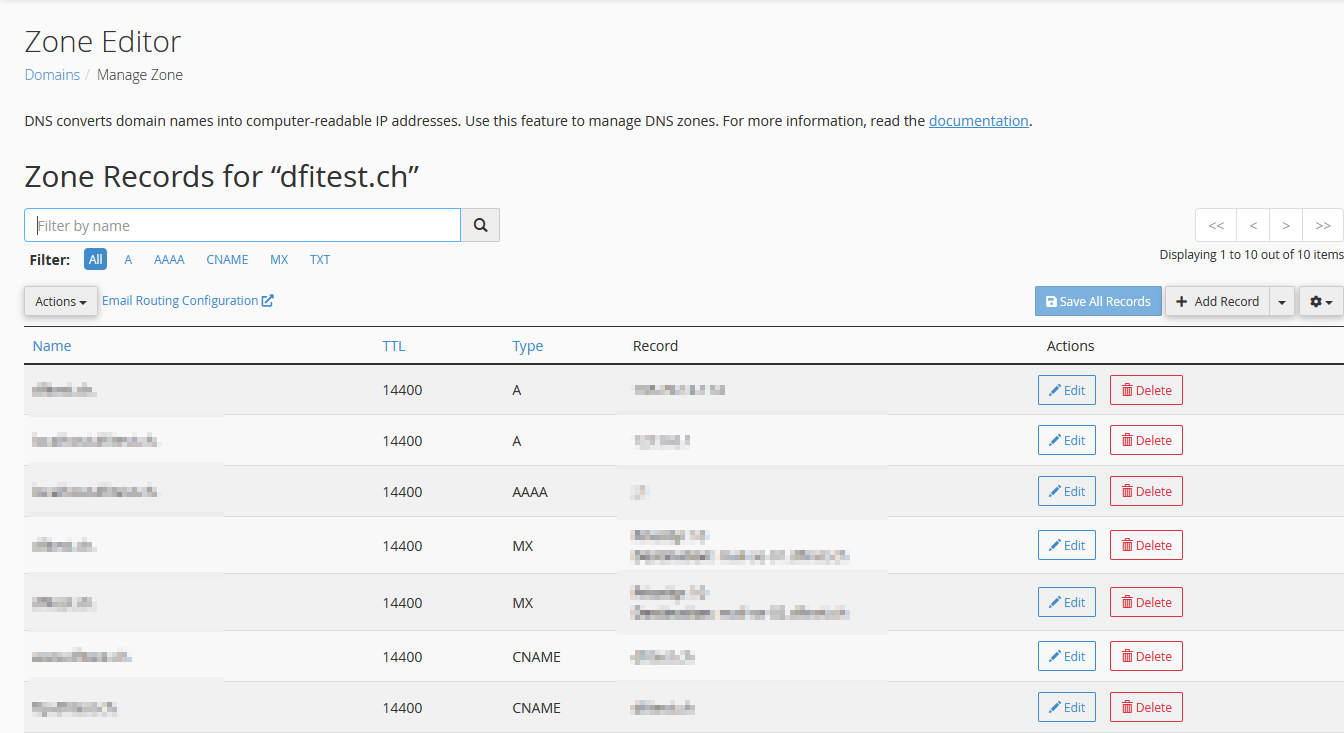Focus the Filter by name field

(x=242, y=225)
